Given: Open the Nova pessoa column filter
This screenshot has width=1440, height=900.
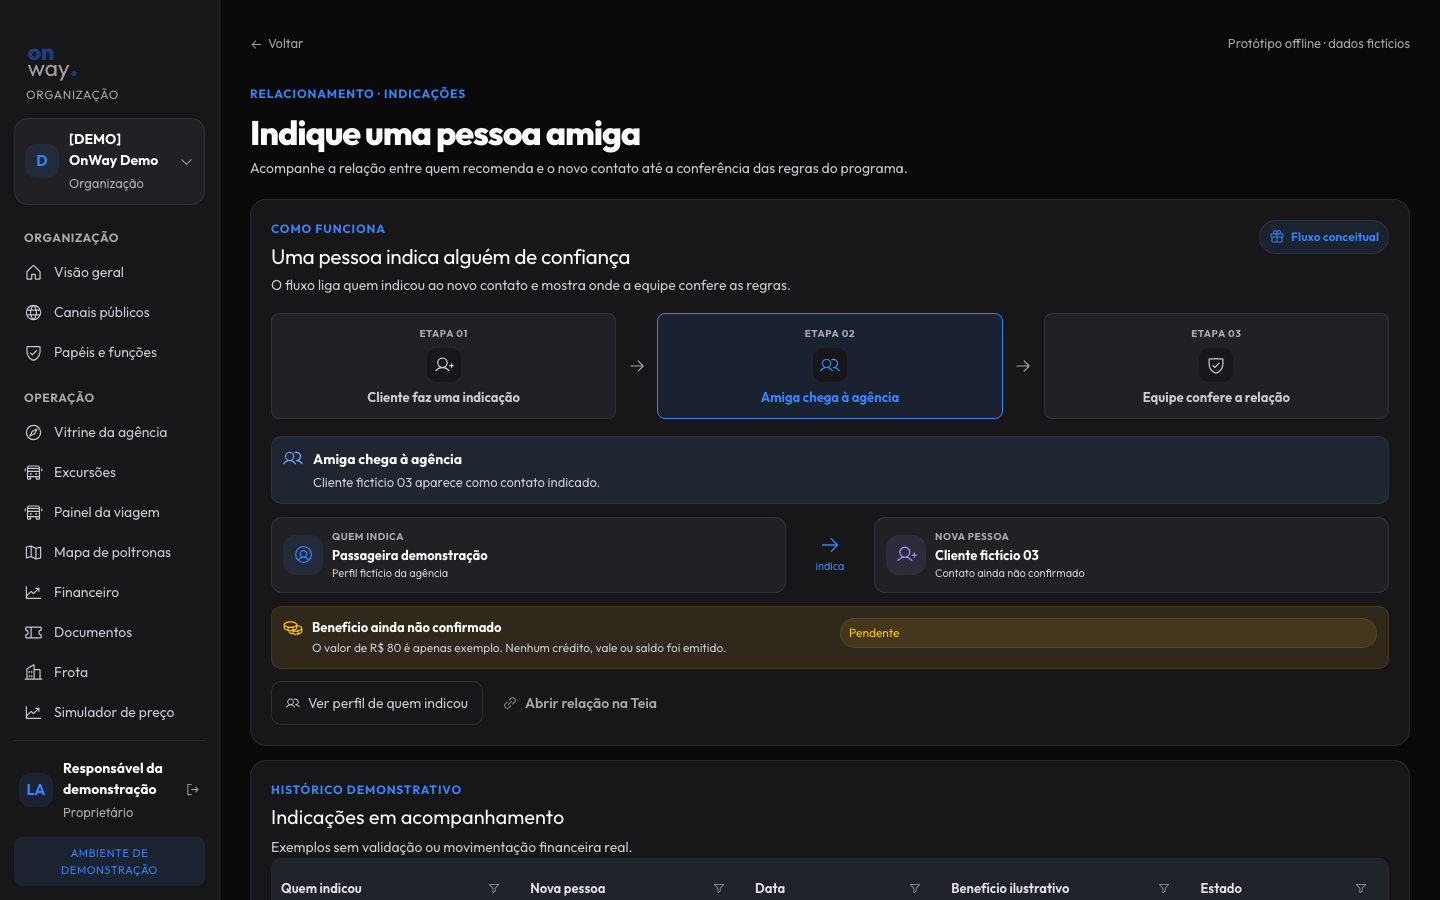Looking at the screenshot, I should point(719,888).
